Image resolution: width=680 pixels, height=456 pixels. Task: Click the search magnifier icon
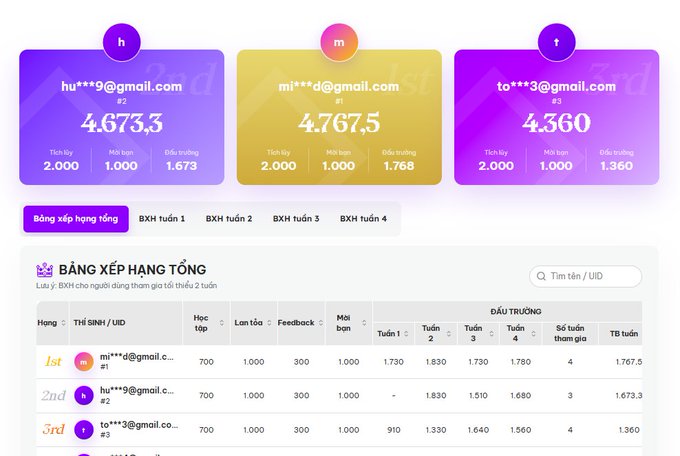click(541, 276)
